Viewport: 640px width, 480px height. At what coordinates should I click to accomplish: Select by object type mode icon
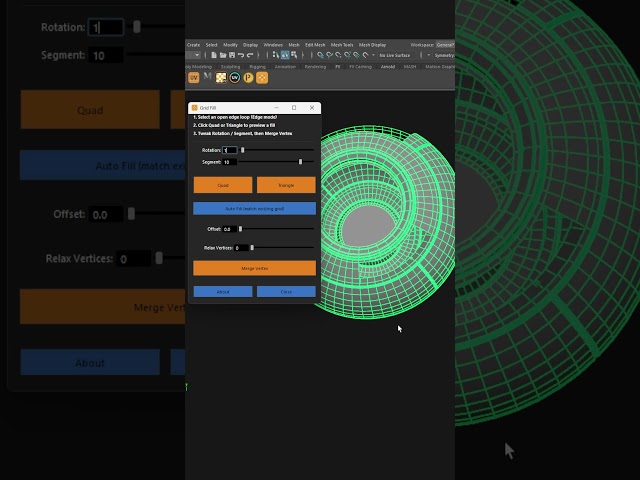[x=285, y=55]
